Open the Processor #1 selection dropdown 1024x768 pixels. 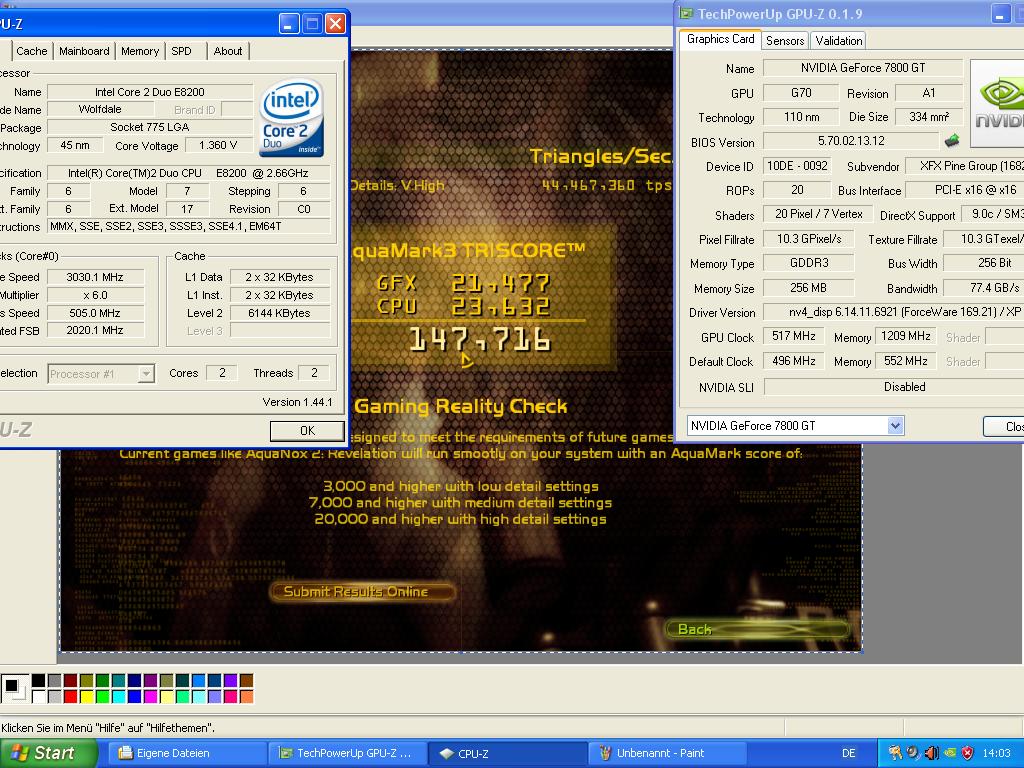click(x=146, y=374)
